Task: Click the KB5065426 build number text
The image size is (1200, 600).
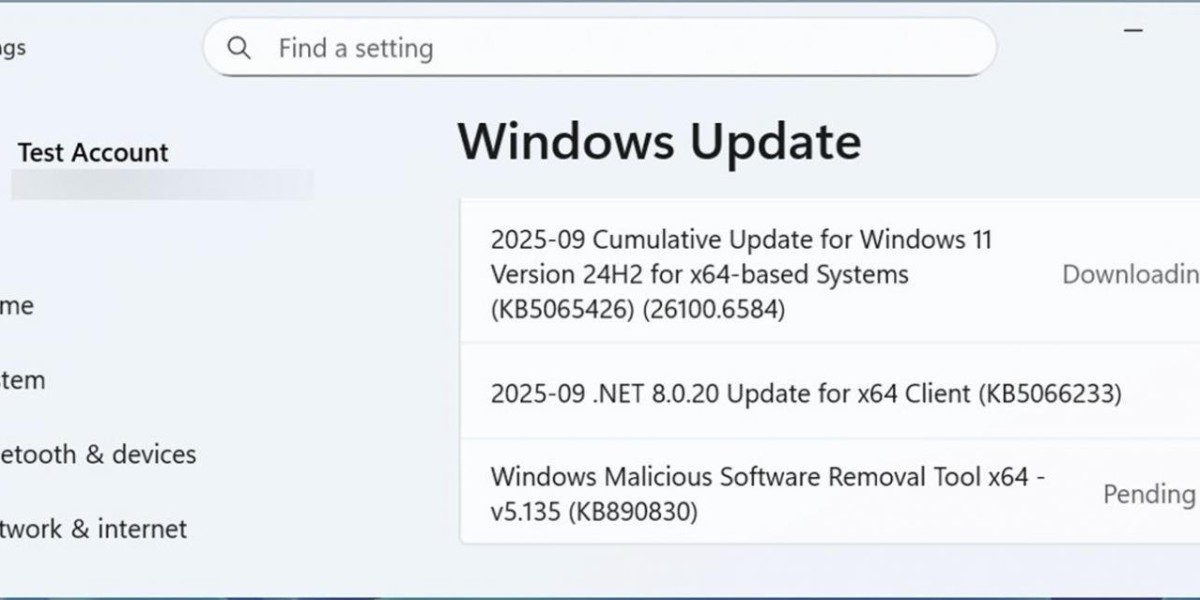Action: pyautogui.click(x=638, y=310)
